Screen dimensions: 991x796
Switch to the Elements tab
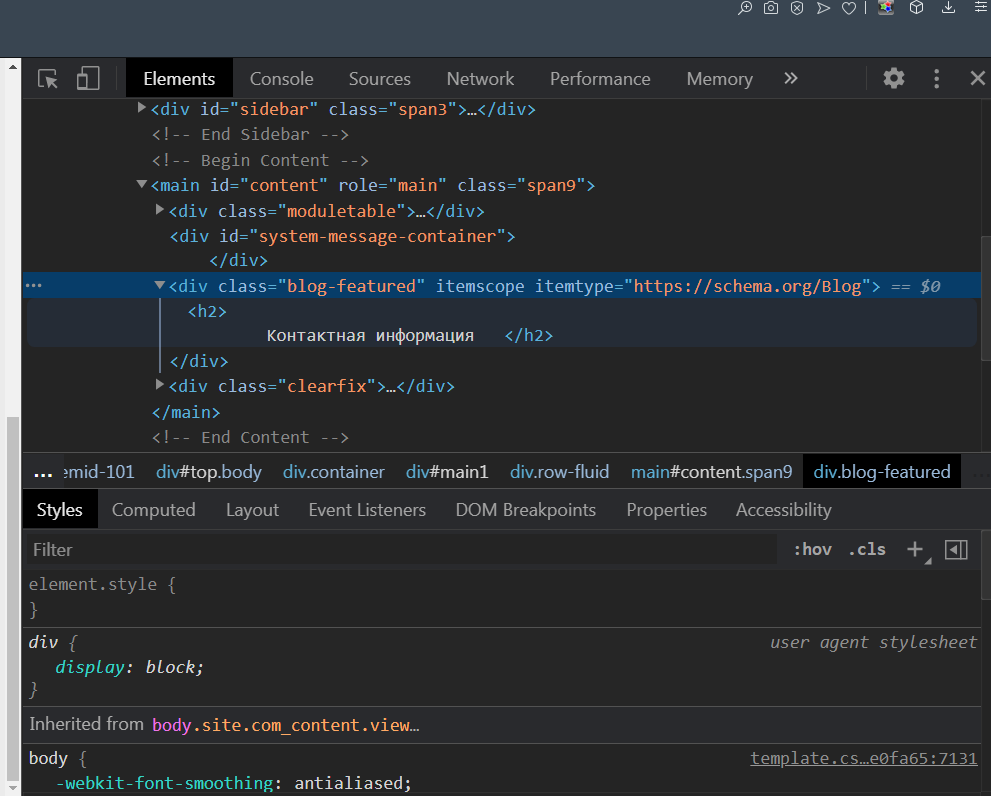coord(179,78)
